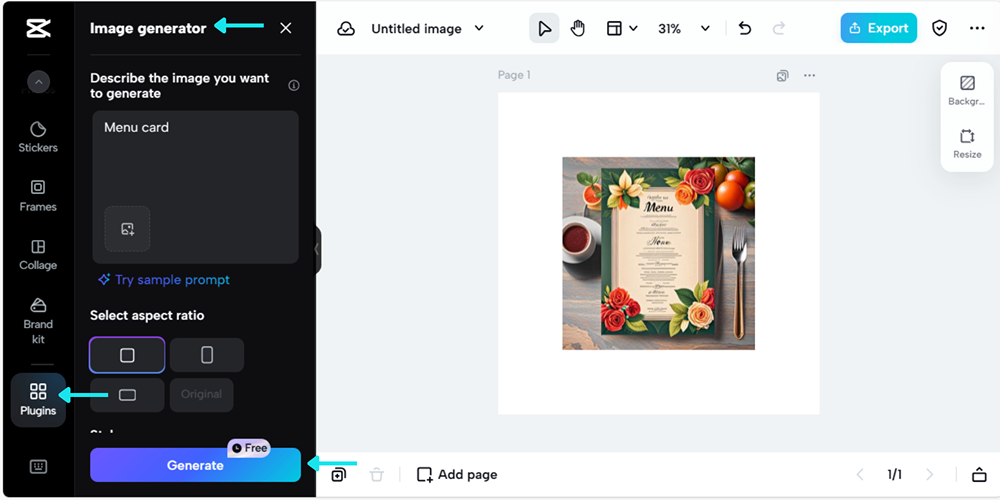Screen dimensions: 1000x500
Task: Select the landscape aspect ratio
Action: click(128, 395)
